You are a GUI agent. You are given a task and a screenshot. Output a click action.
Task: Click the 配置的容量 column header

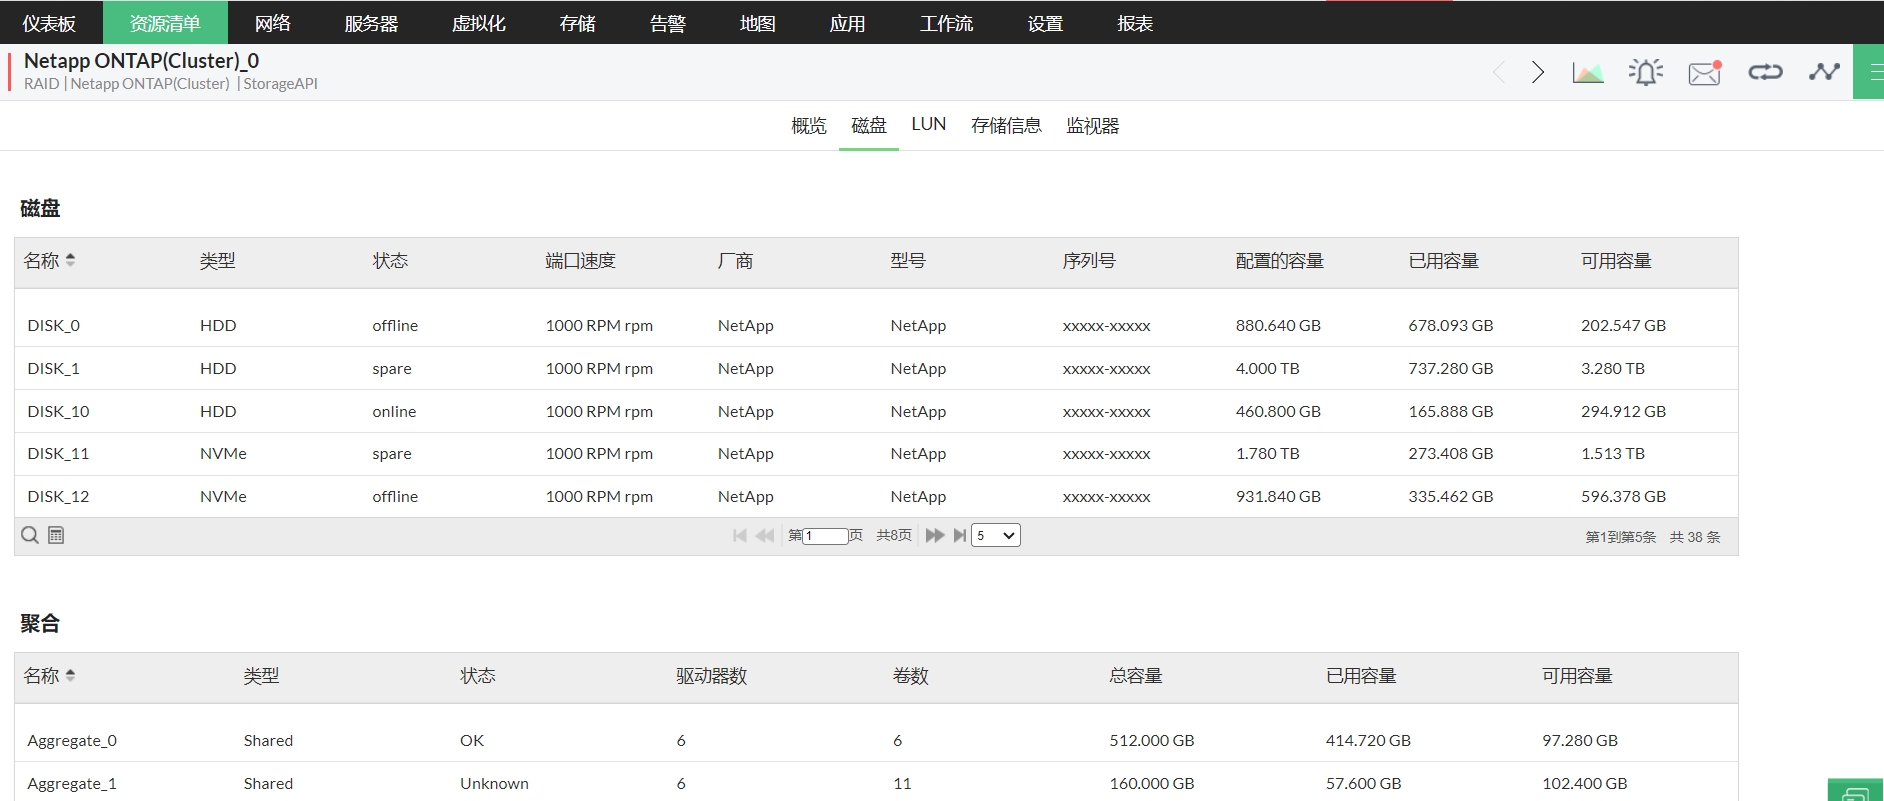tap(1279, 261)
